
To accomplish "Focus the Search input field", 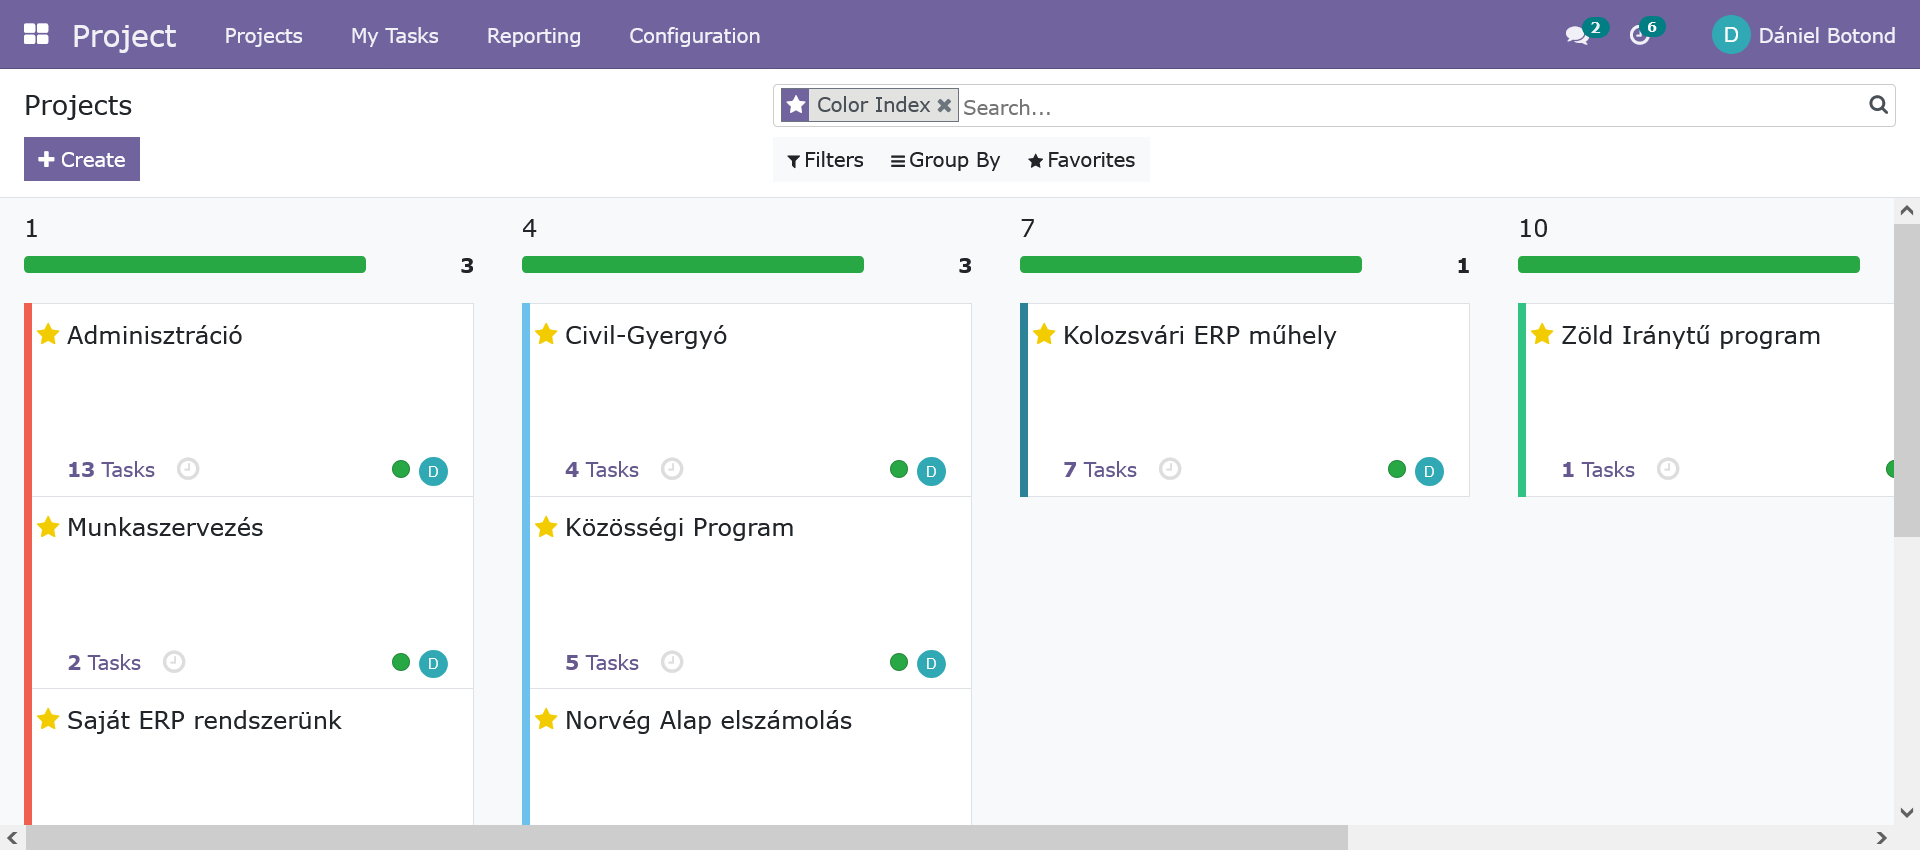I will [x=1410, y=106].
